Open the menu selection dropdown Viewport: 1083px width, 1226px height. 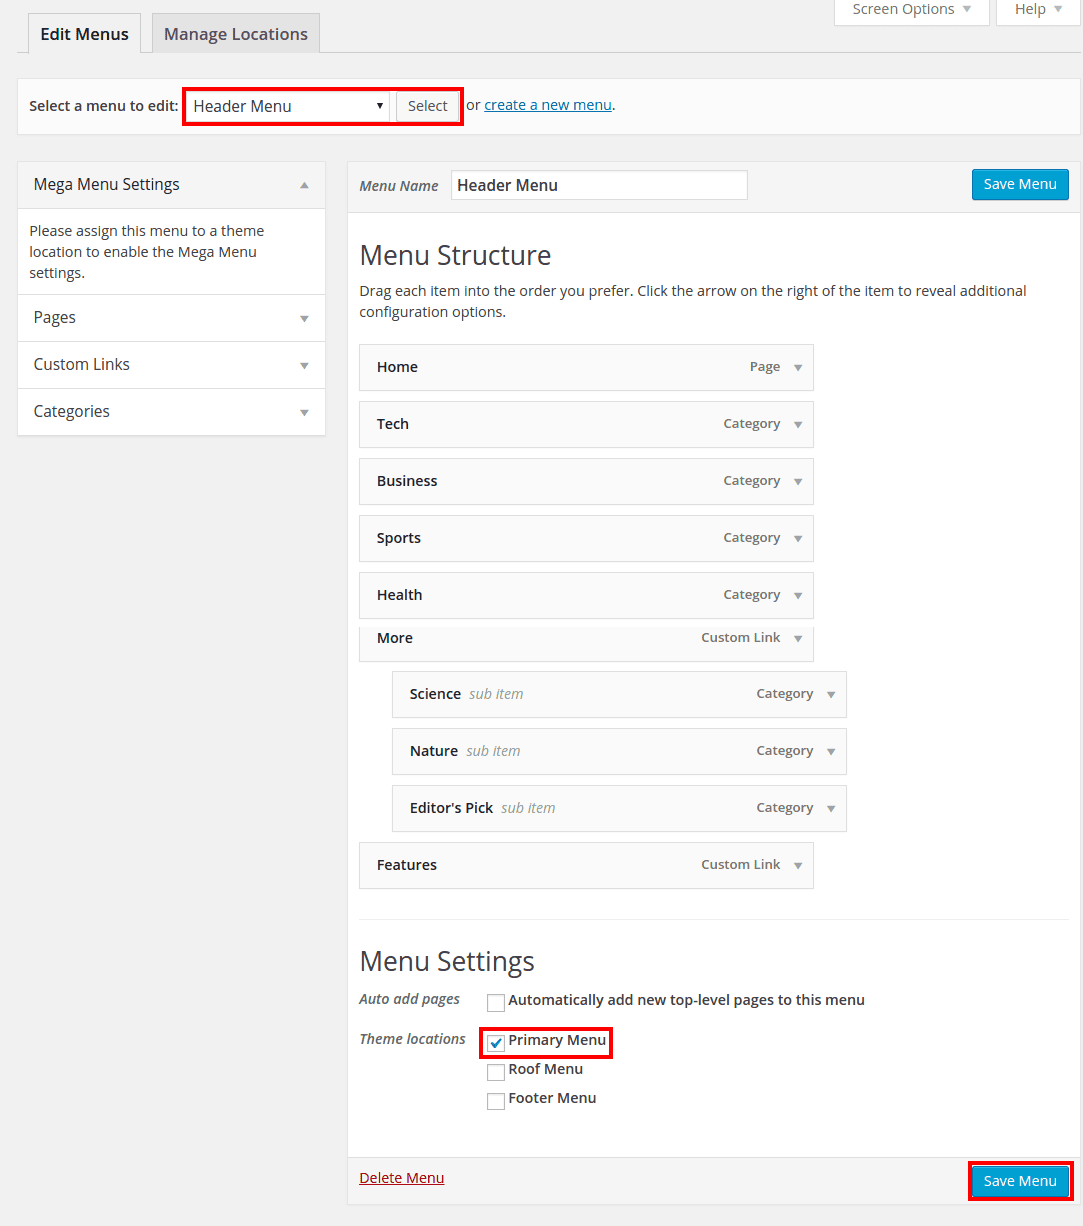point(287,105)
